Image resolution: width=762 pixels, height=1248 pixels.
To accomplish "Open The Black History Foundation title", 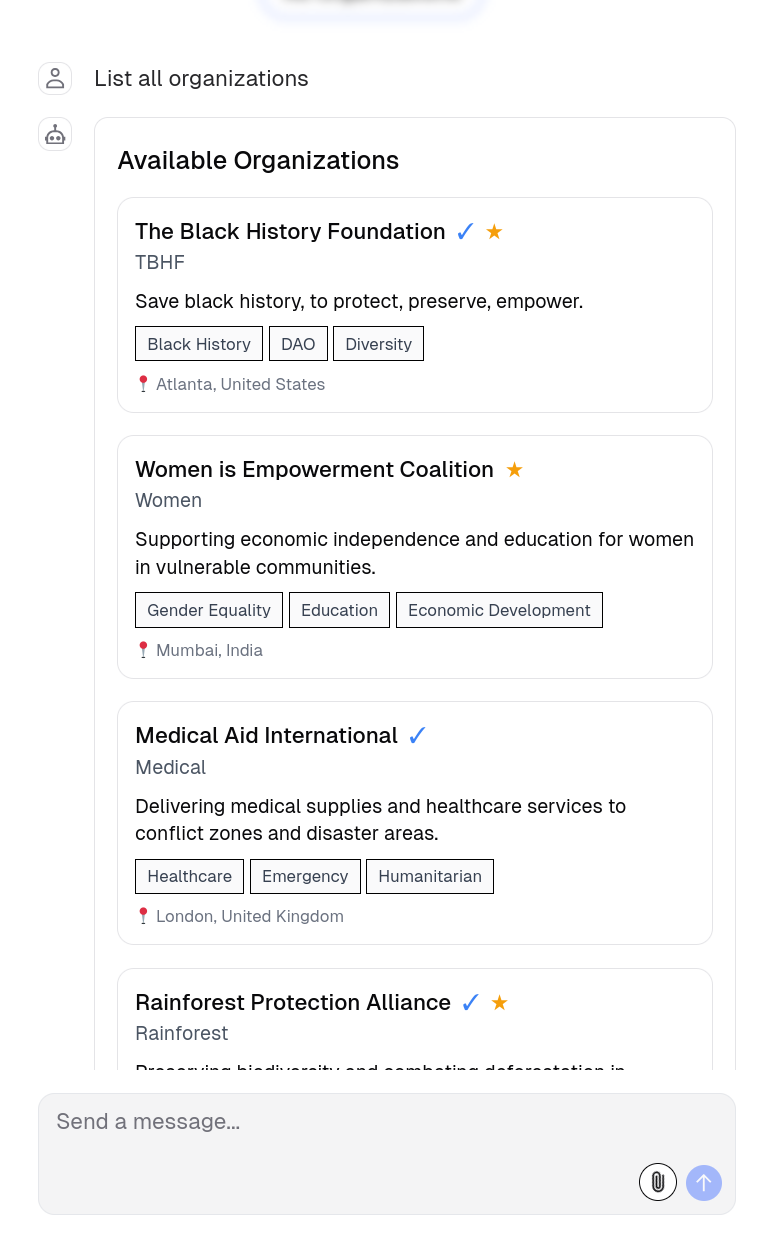I will click(290, 232).
